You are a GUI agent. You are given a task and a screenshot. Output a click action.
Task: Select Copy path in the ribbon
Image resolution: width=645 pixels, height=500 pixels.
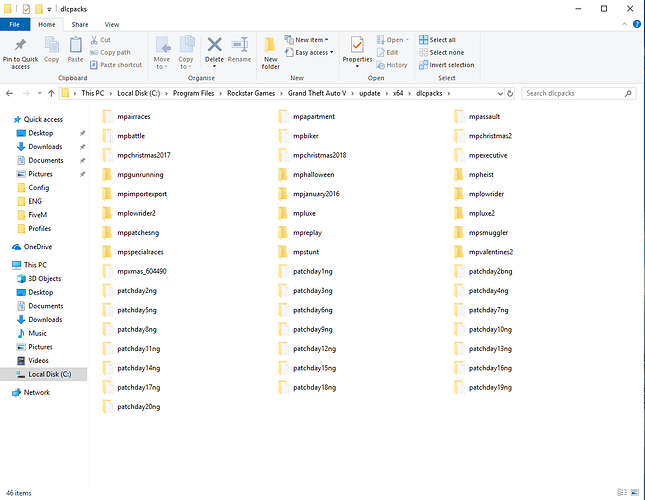pyautogui.click(x=110, y=53)
